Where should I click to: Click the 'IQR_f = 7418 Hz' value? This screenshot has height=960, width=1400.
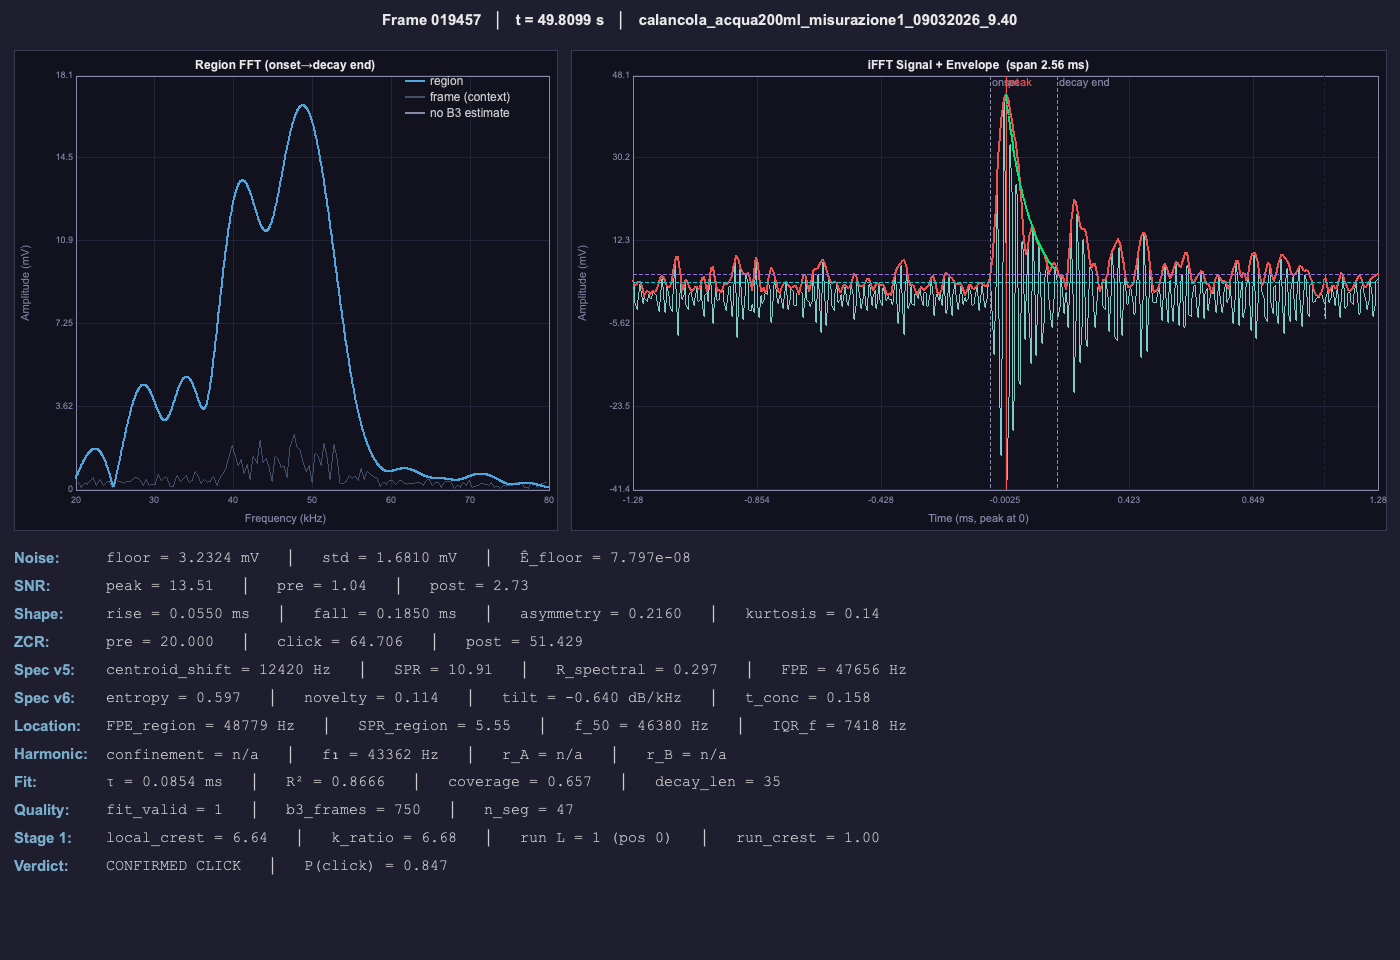[x=839, y=726]
